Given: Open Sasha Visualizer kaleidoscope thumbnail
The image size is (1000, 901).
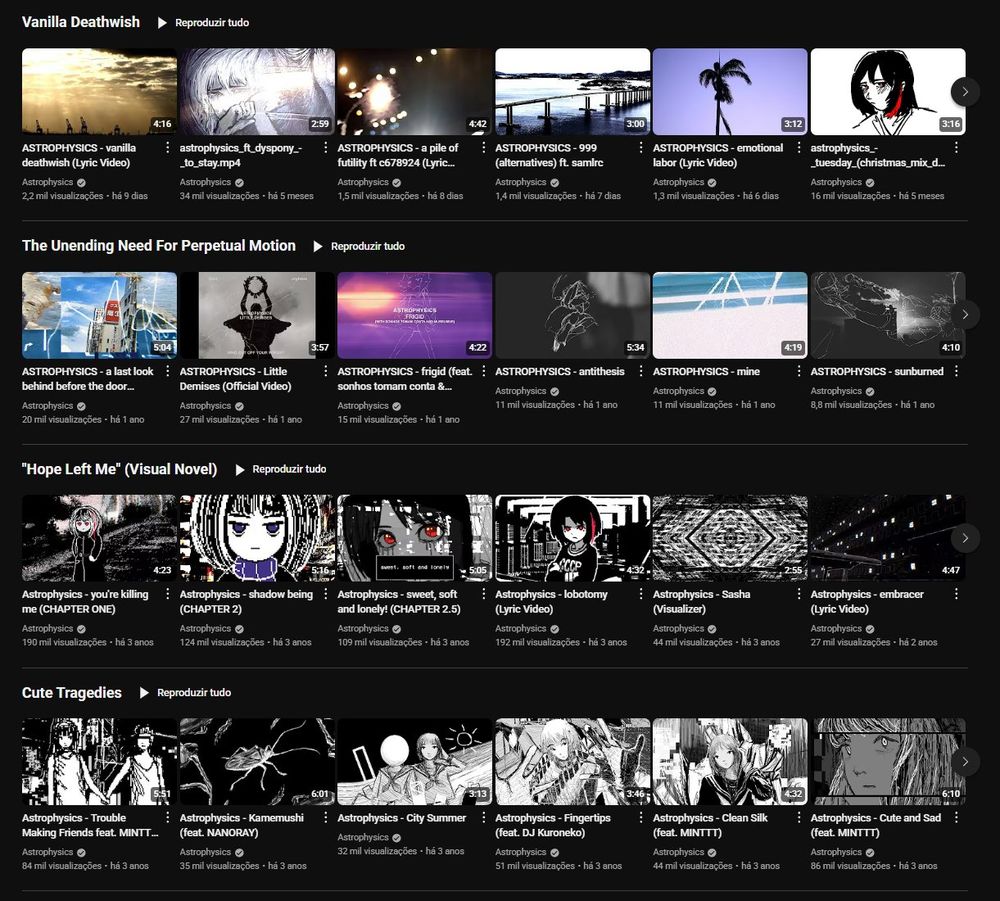Looking at the screenshot, I should click(730, 538).
